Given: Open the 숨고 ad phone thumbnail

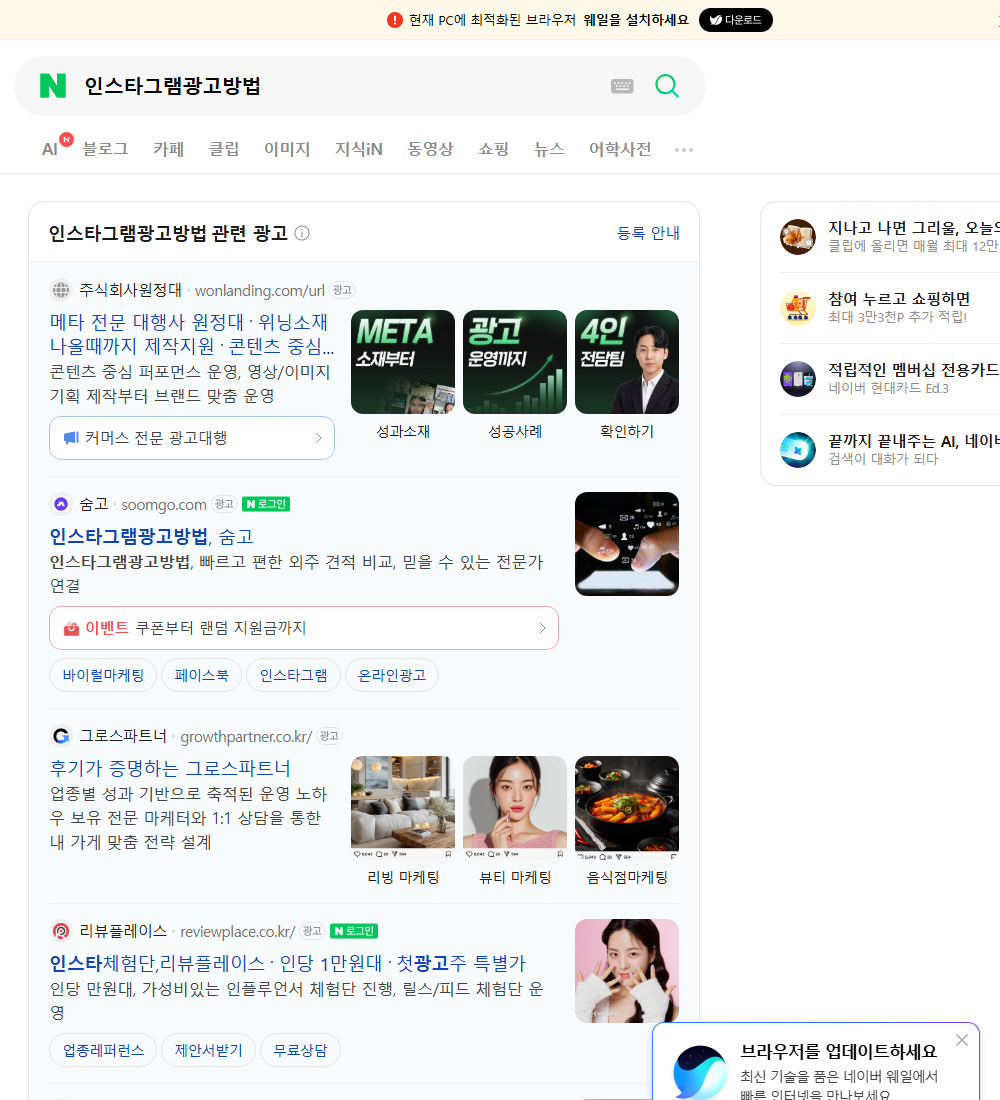Looking at the screenshot, I should point(627,544).
